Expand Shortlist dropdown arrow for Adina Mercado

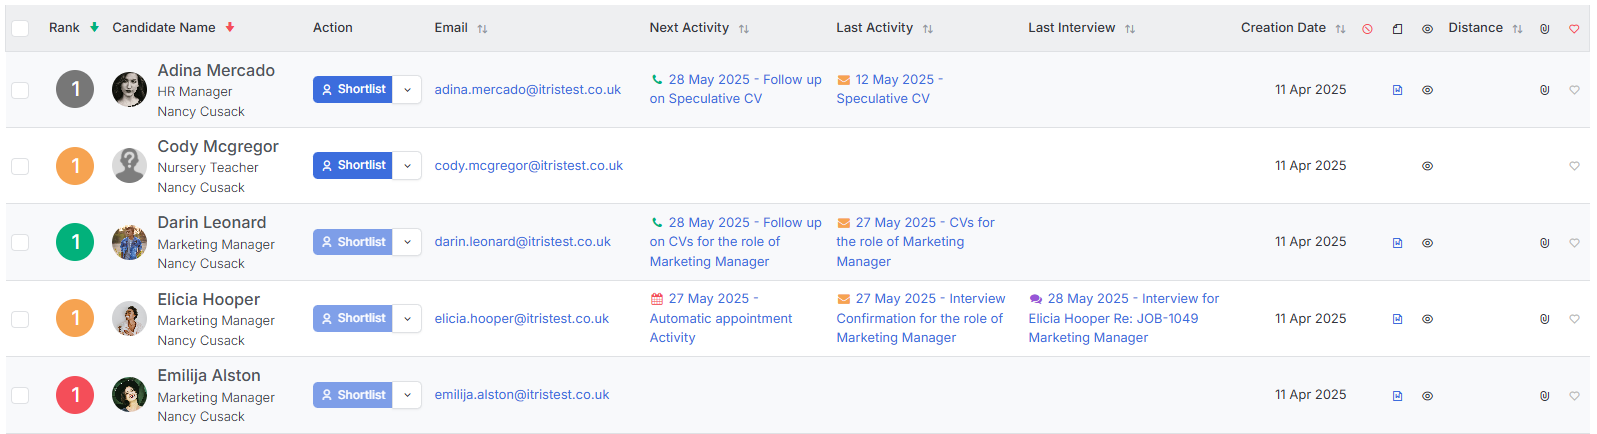pos(407,89)
